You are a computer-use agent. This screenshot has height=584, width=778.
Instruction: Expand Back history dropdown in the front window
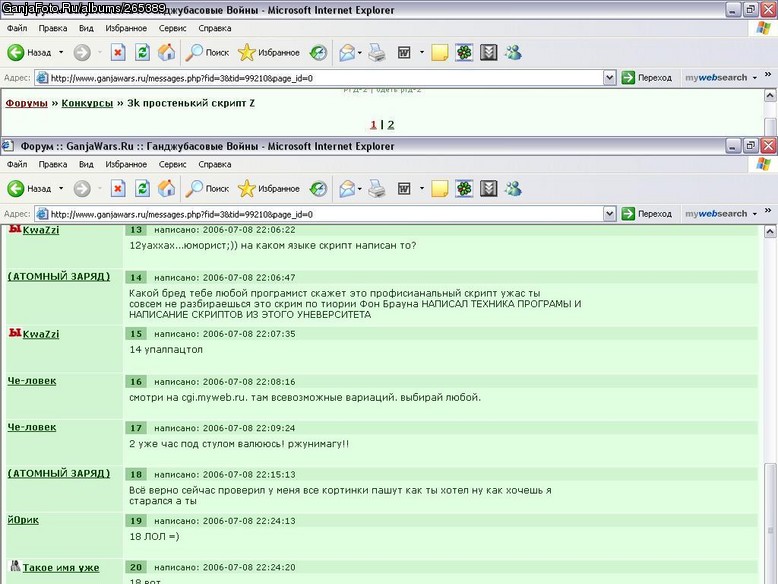pyautogui.click(x=61, y=189)
